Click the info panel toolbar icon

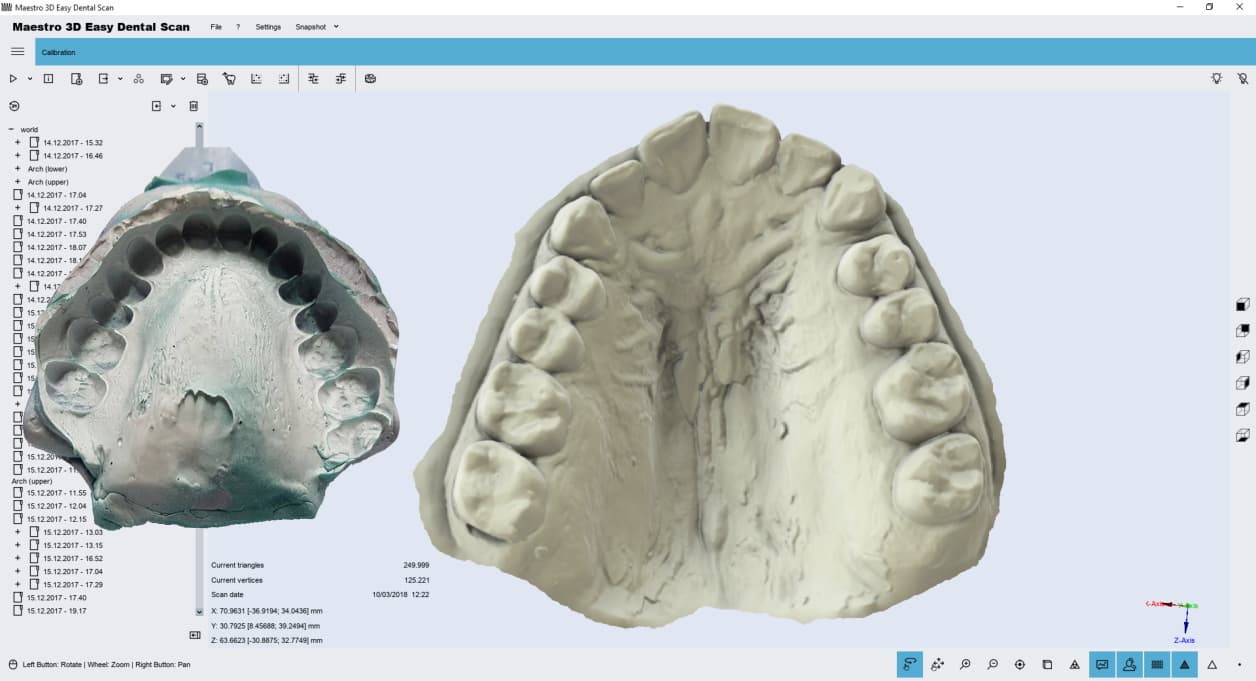point(48,78)
